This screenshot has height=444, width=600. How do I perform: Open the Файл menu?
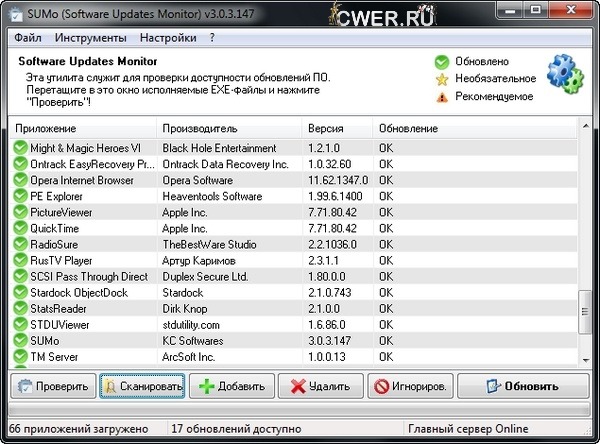28,38
